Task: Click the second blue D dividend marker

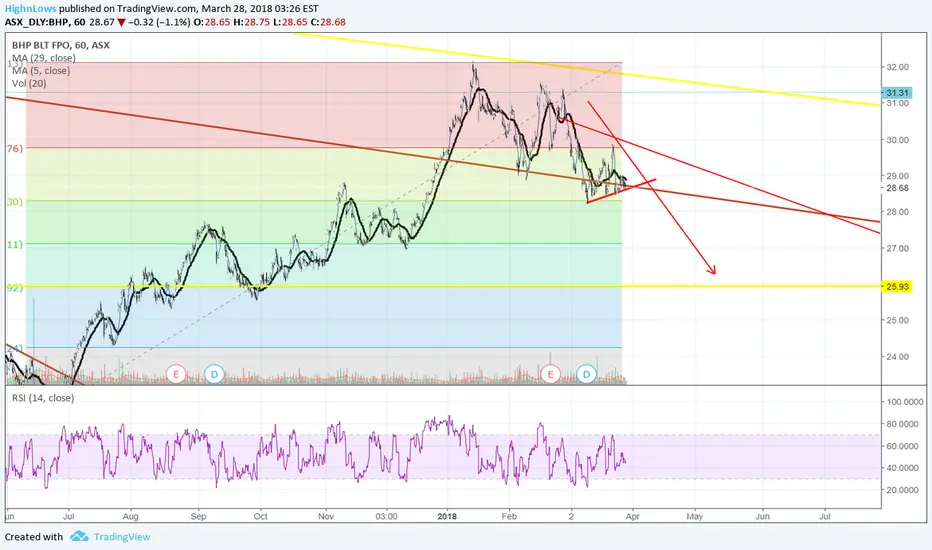Action: click(587, 374)
